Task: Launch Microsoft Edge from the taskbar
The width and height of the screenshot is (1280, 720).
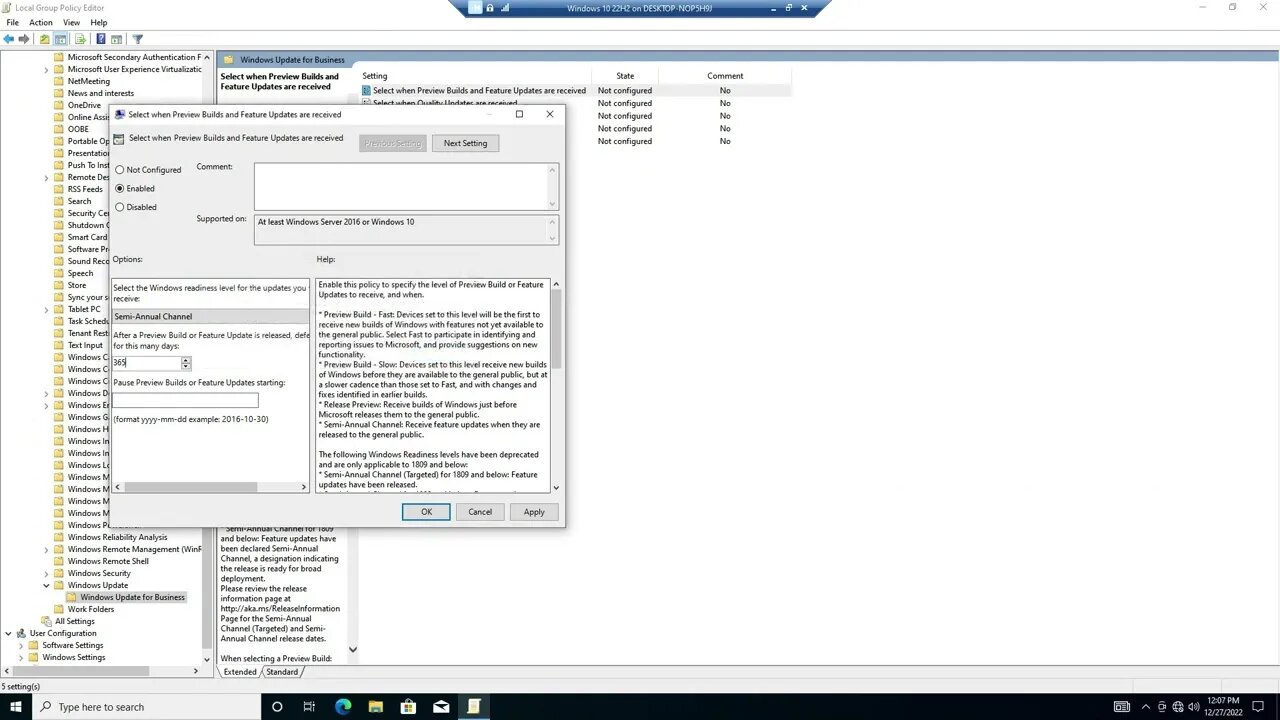Action: (343, 706)
